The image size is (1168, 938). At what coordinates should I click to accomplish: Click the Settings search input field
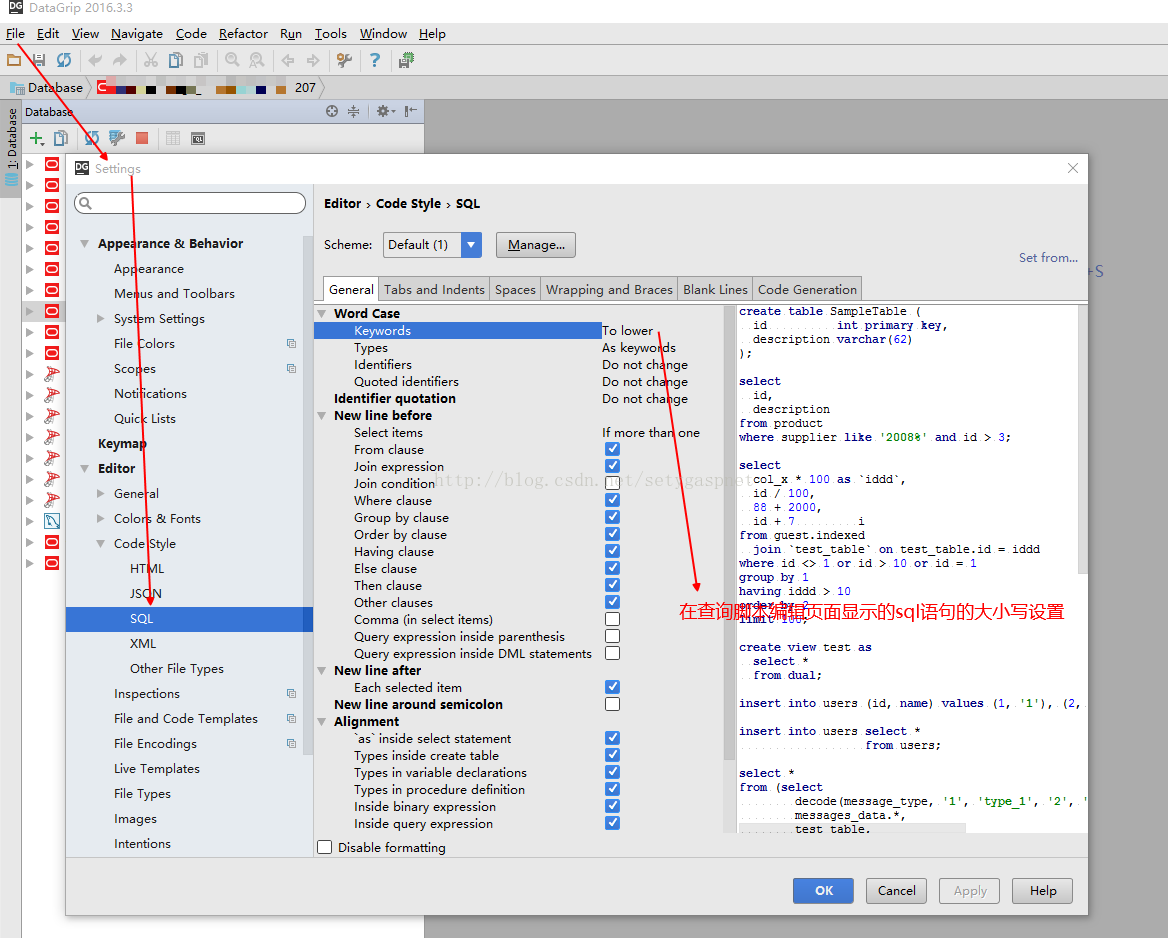(x=191, y=203)
